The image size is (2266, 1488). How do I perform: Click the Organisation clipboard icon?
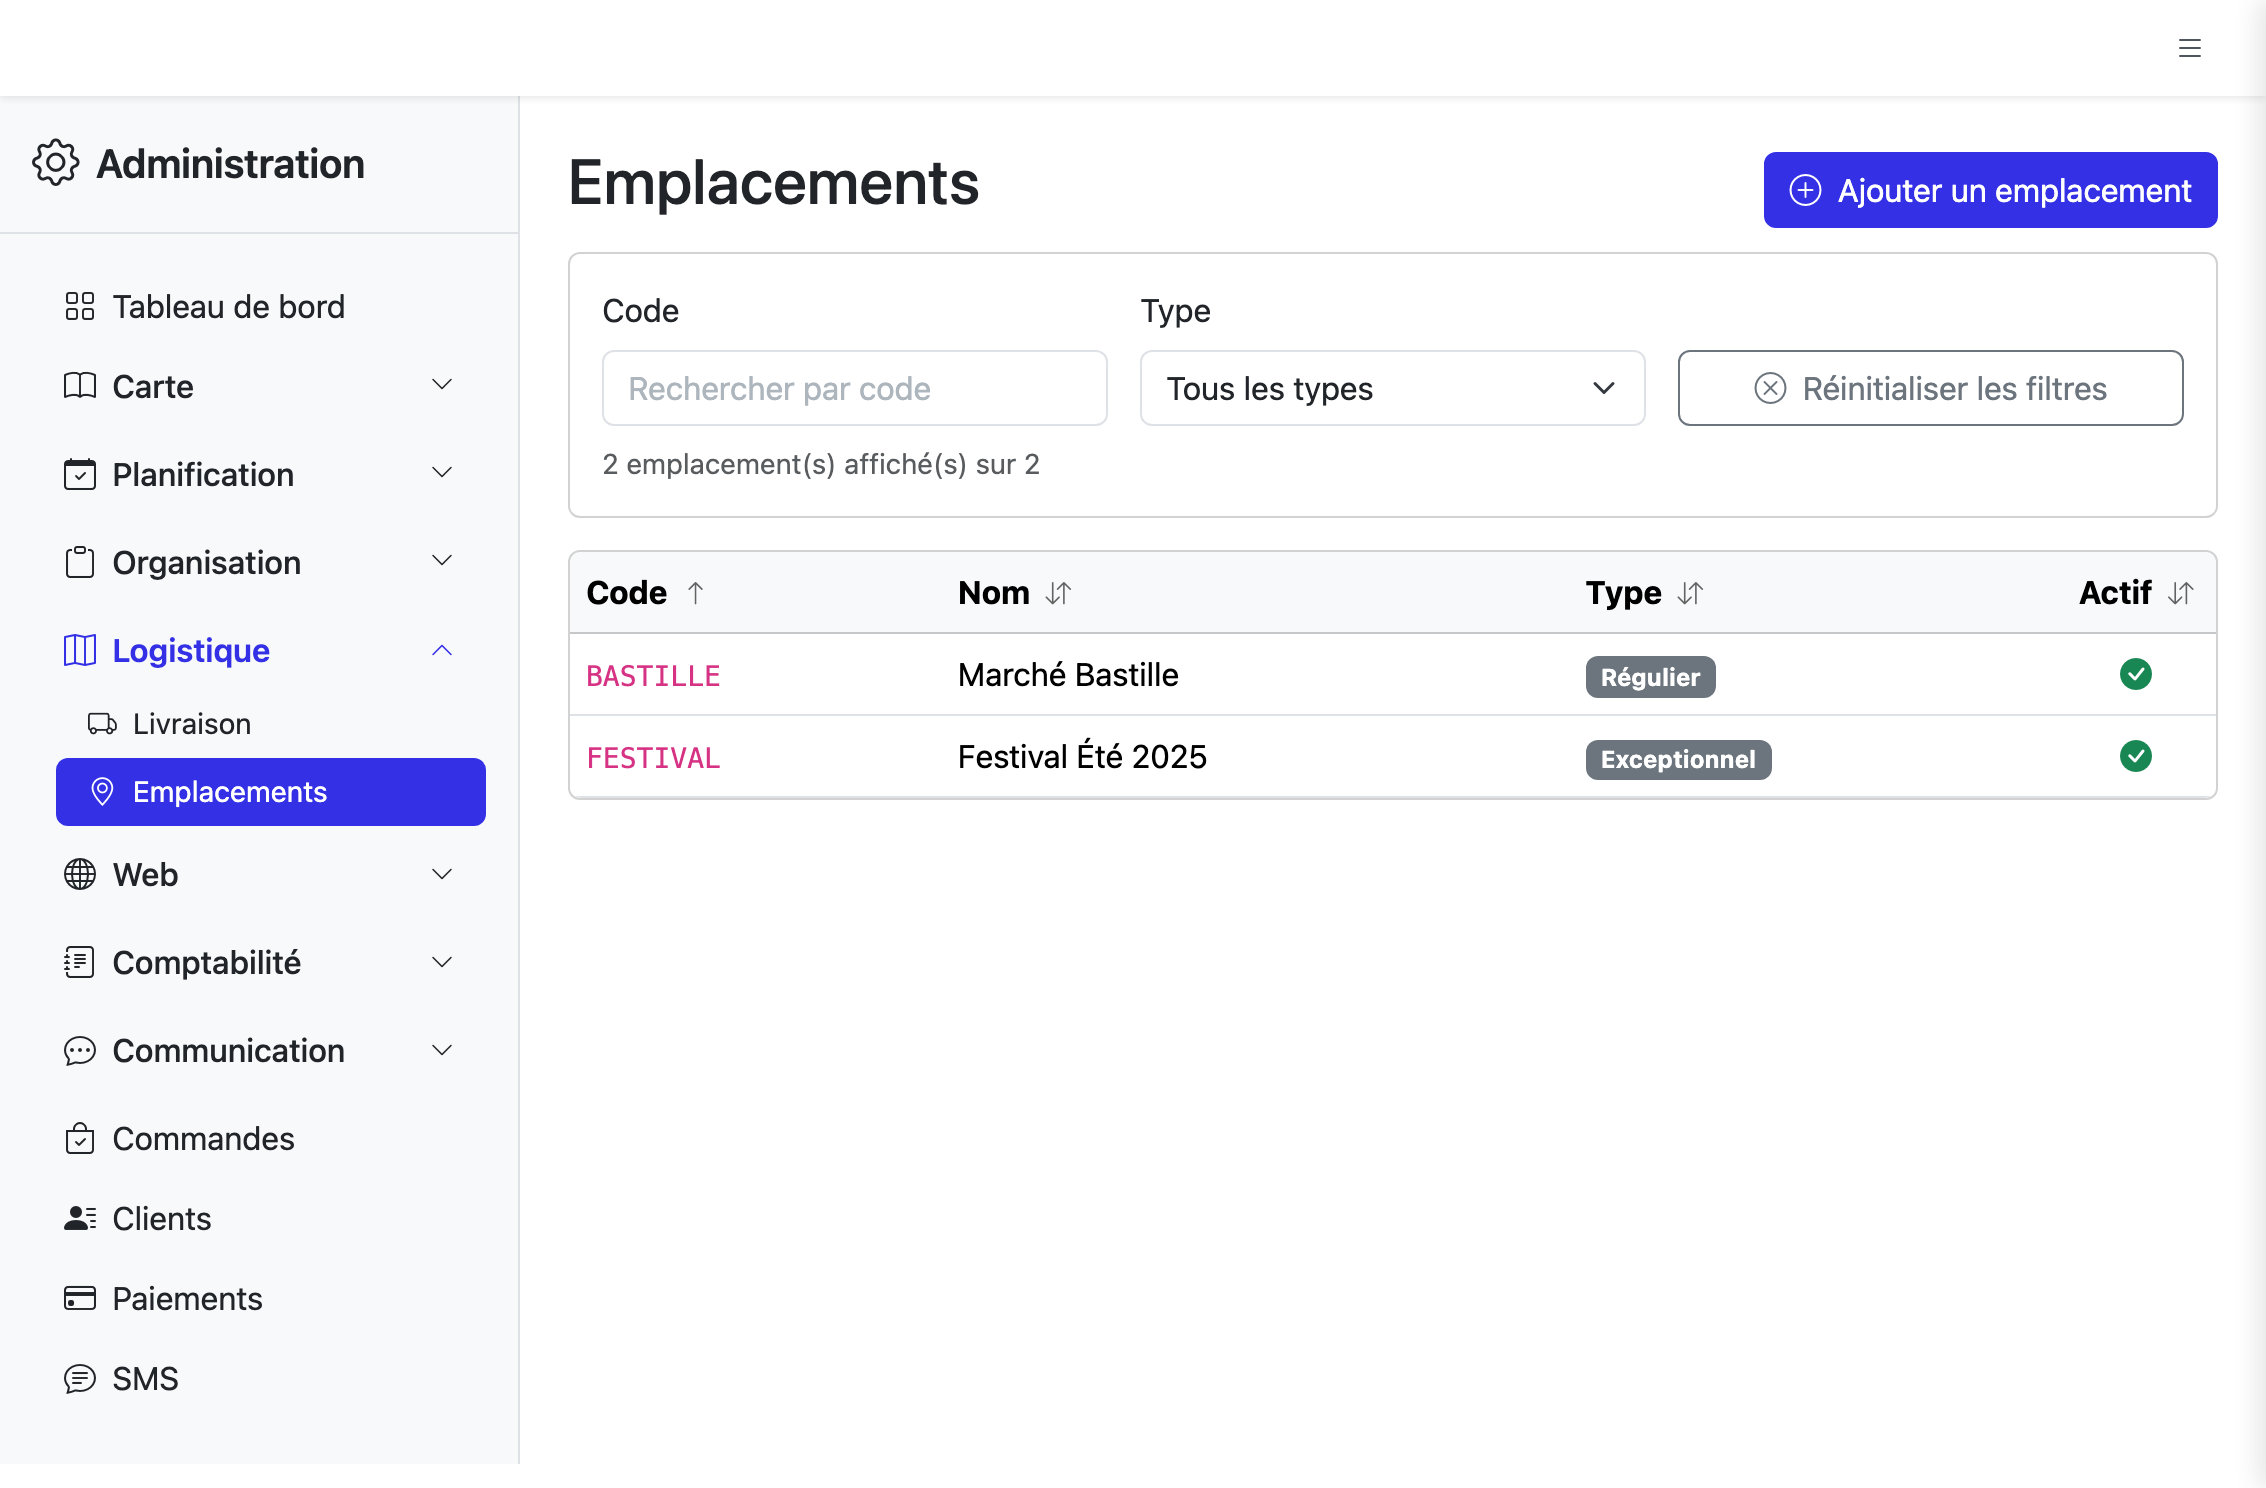[80, 562]
